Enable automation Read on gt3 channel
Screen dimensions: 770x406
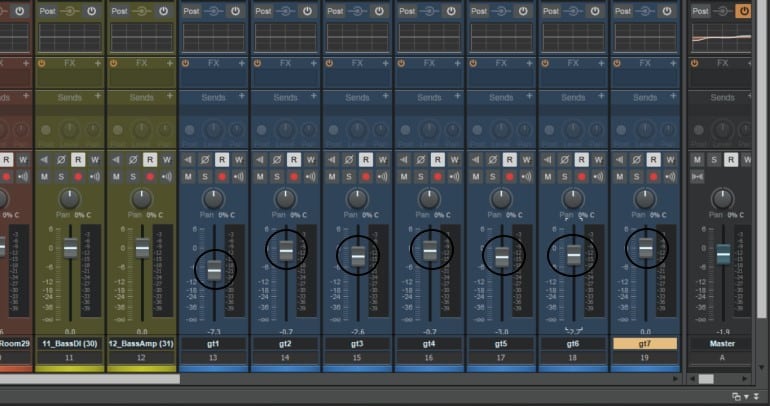365,159
